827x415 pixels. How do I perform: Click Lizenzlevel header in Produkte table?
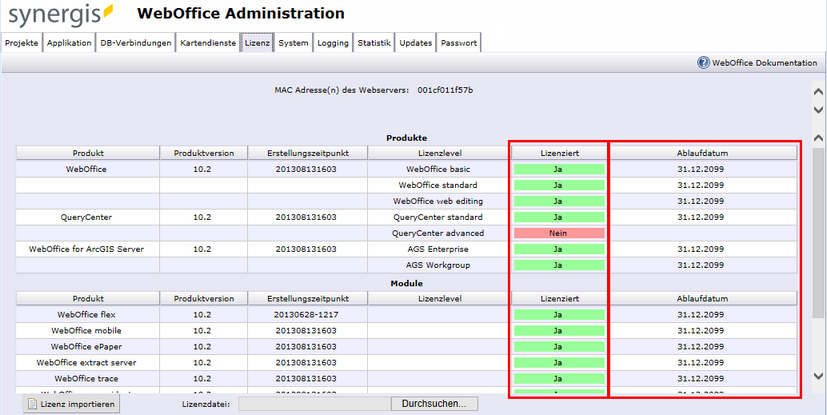439,153
